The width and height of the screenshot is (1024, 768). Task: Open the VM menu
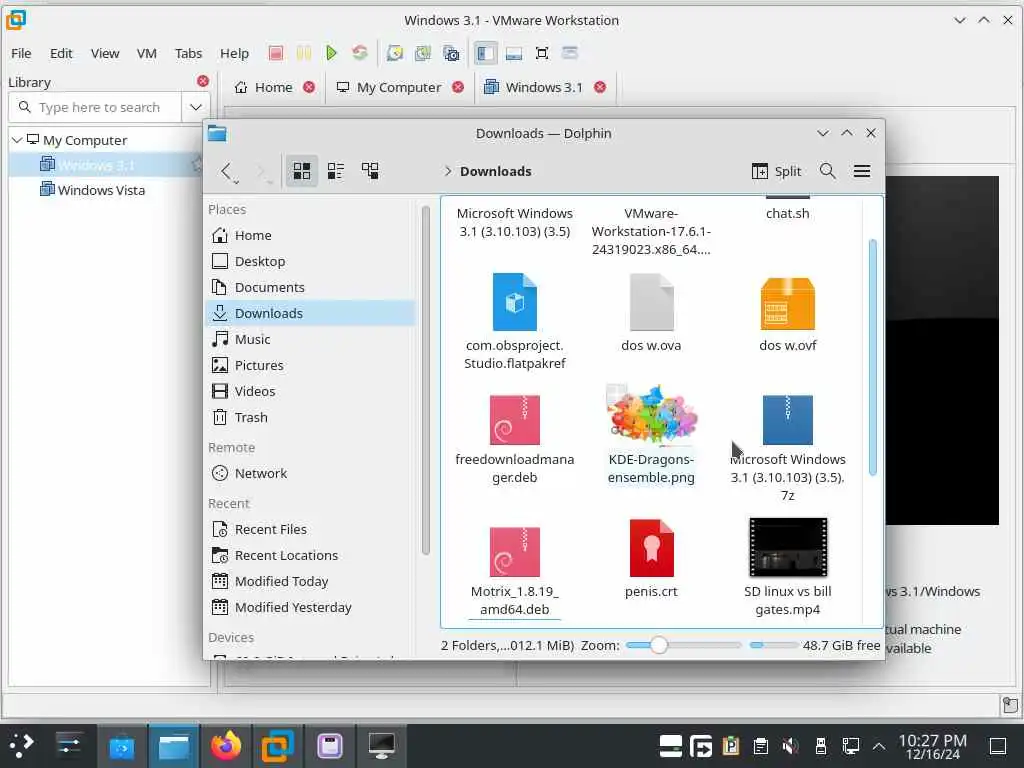click(x=146, y=53)
